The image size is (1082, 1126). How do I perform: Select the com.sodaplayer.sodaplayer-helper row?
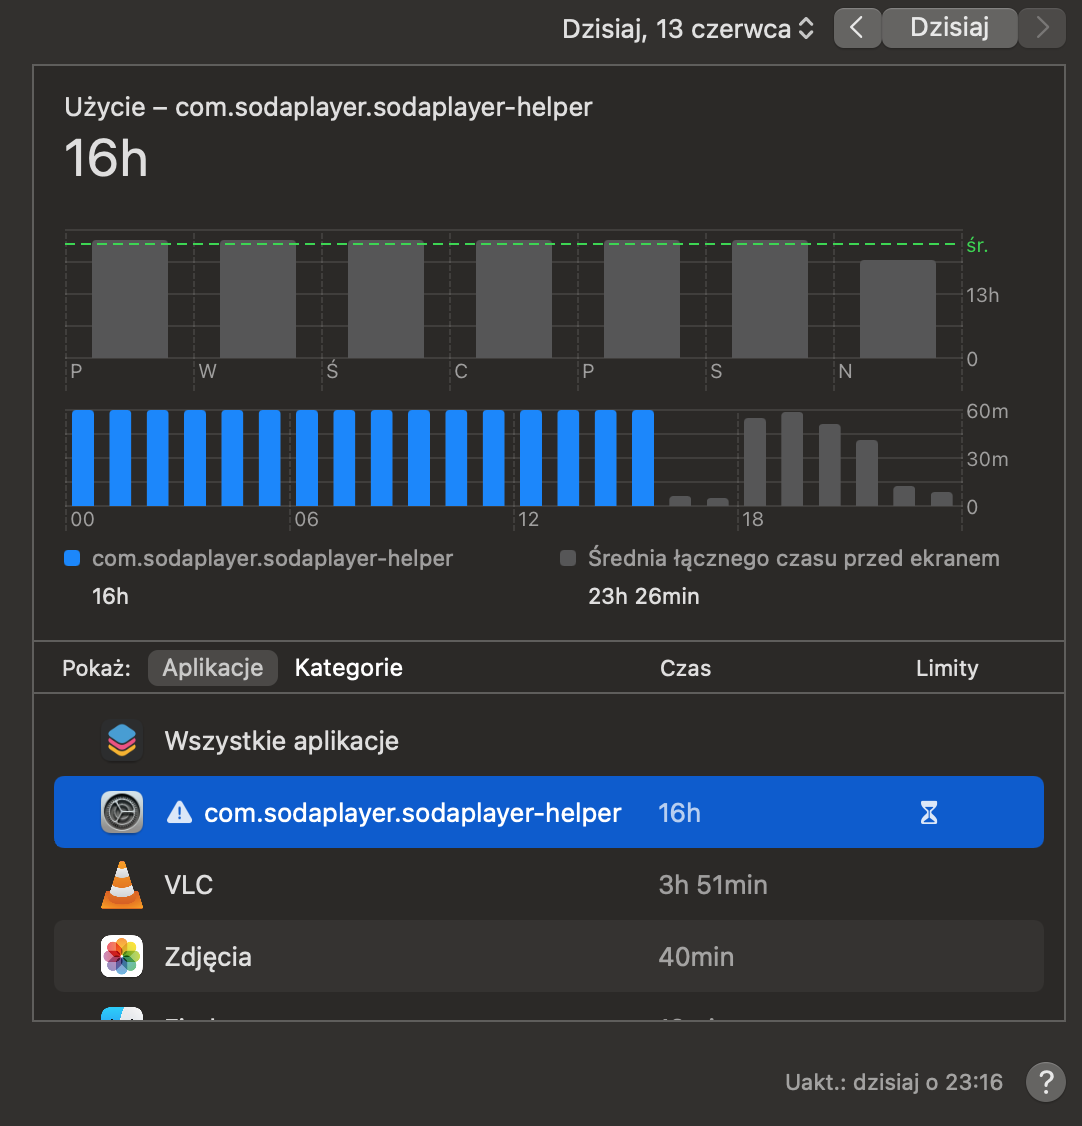(549, 812)
